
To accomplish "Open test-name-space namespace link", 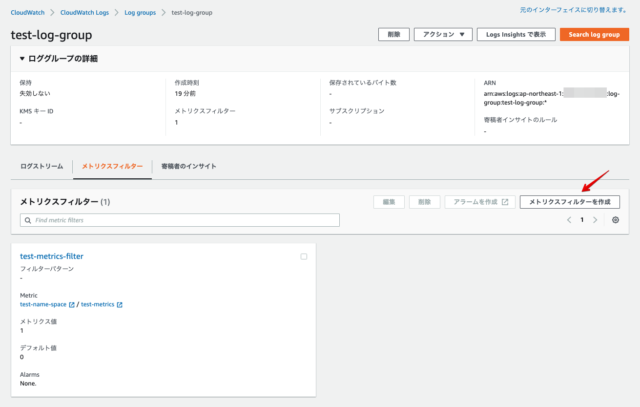I will pyautogui.click(x=43, y=305).
